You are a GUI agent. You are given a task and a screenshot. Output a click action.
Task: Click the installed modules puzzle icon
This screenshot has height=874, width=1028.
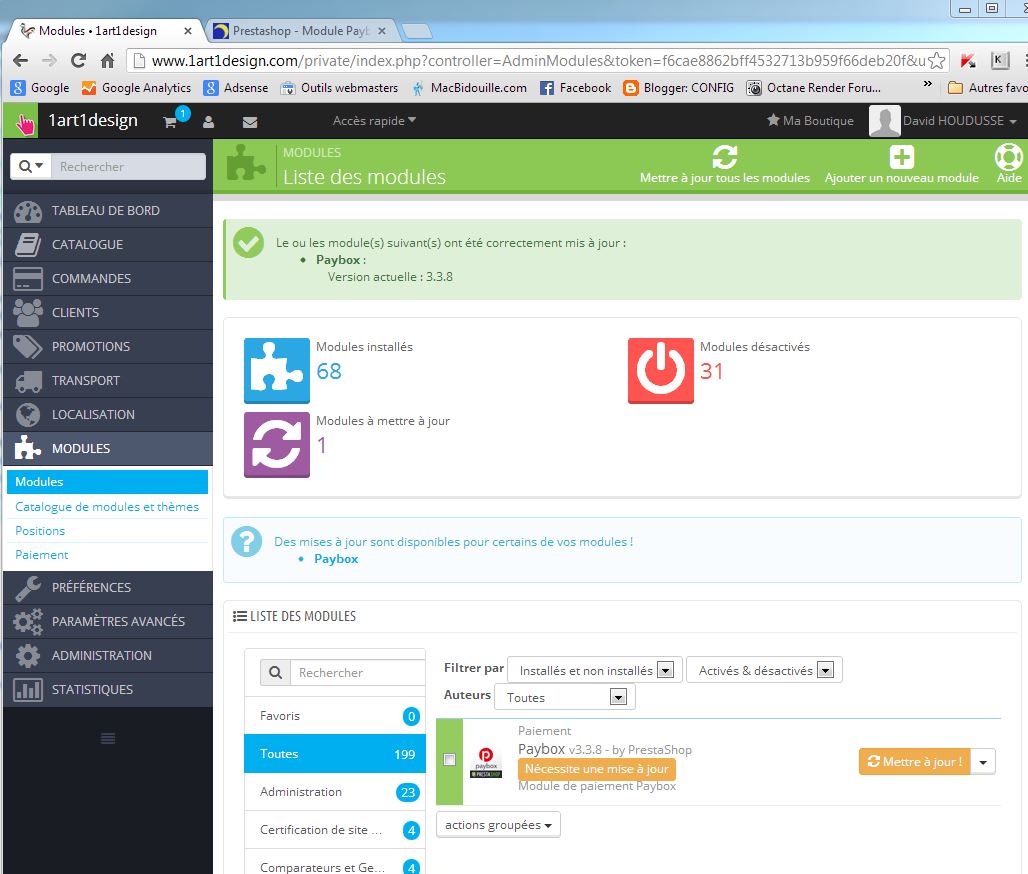click(277, 370)
